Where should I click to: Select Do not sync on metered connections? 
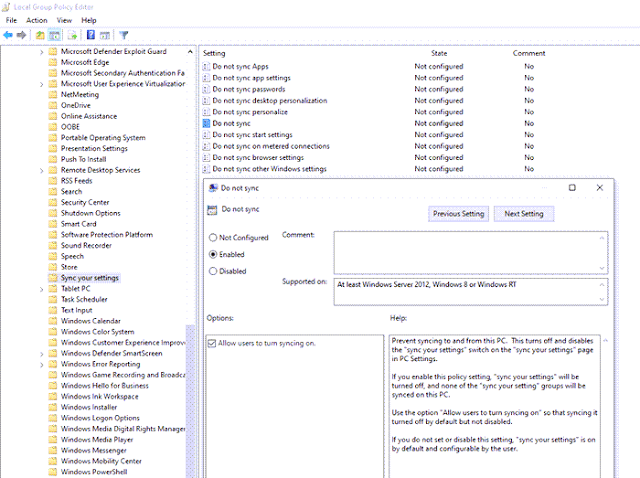271,146
